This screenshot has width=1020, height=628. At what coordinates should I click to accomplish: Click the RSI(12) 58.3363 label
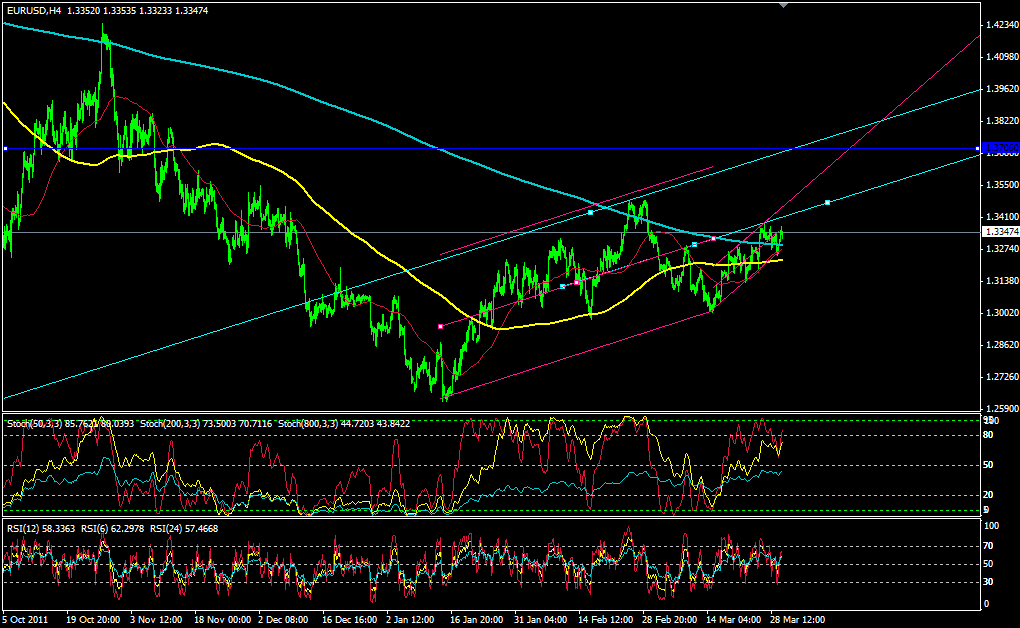pyautogui.click(x=41, y=528)
